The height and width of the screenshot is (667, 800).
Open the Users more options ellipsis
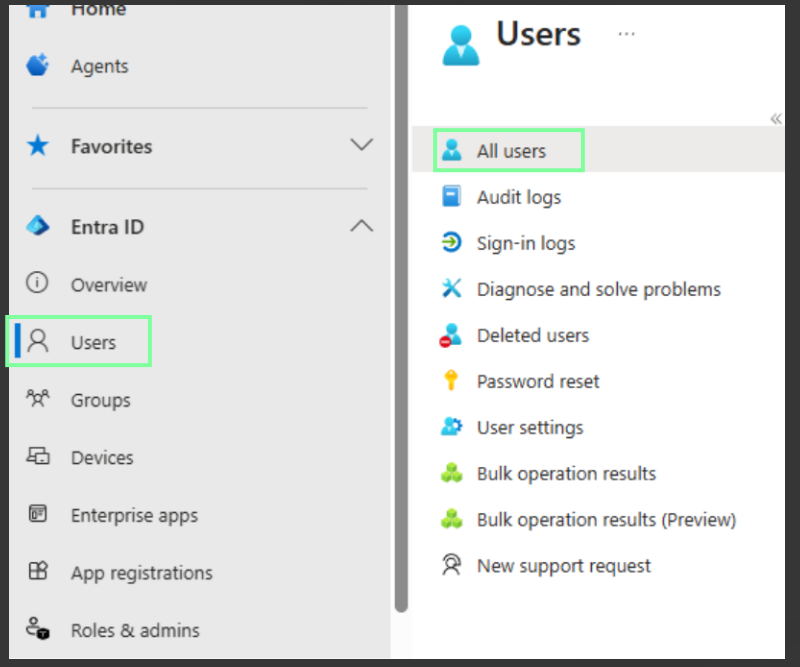click(x=627, y=34)
